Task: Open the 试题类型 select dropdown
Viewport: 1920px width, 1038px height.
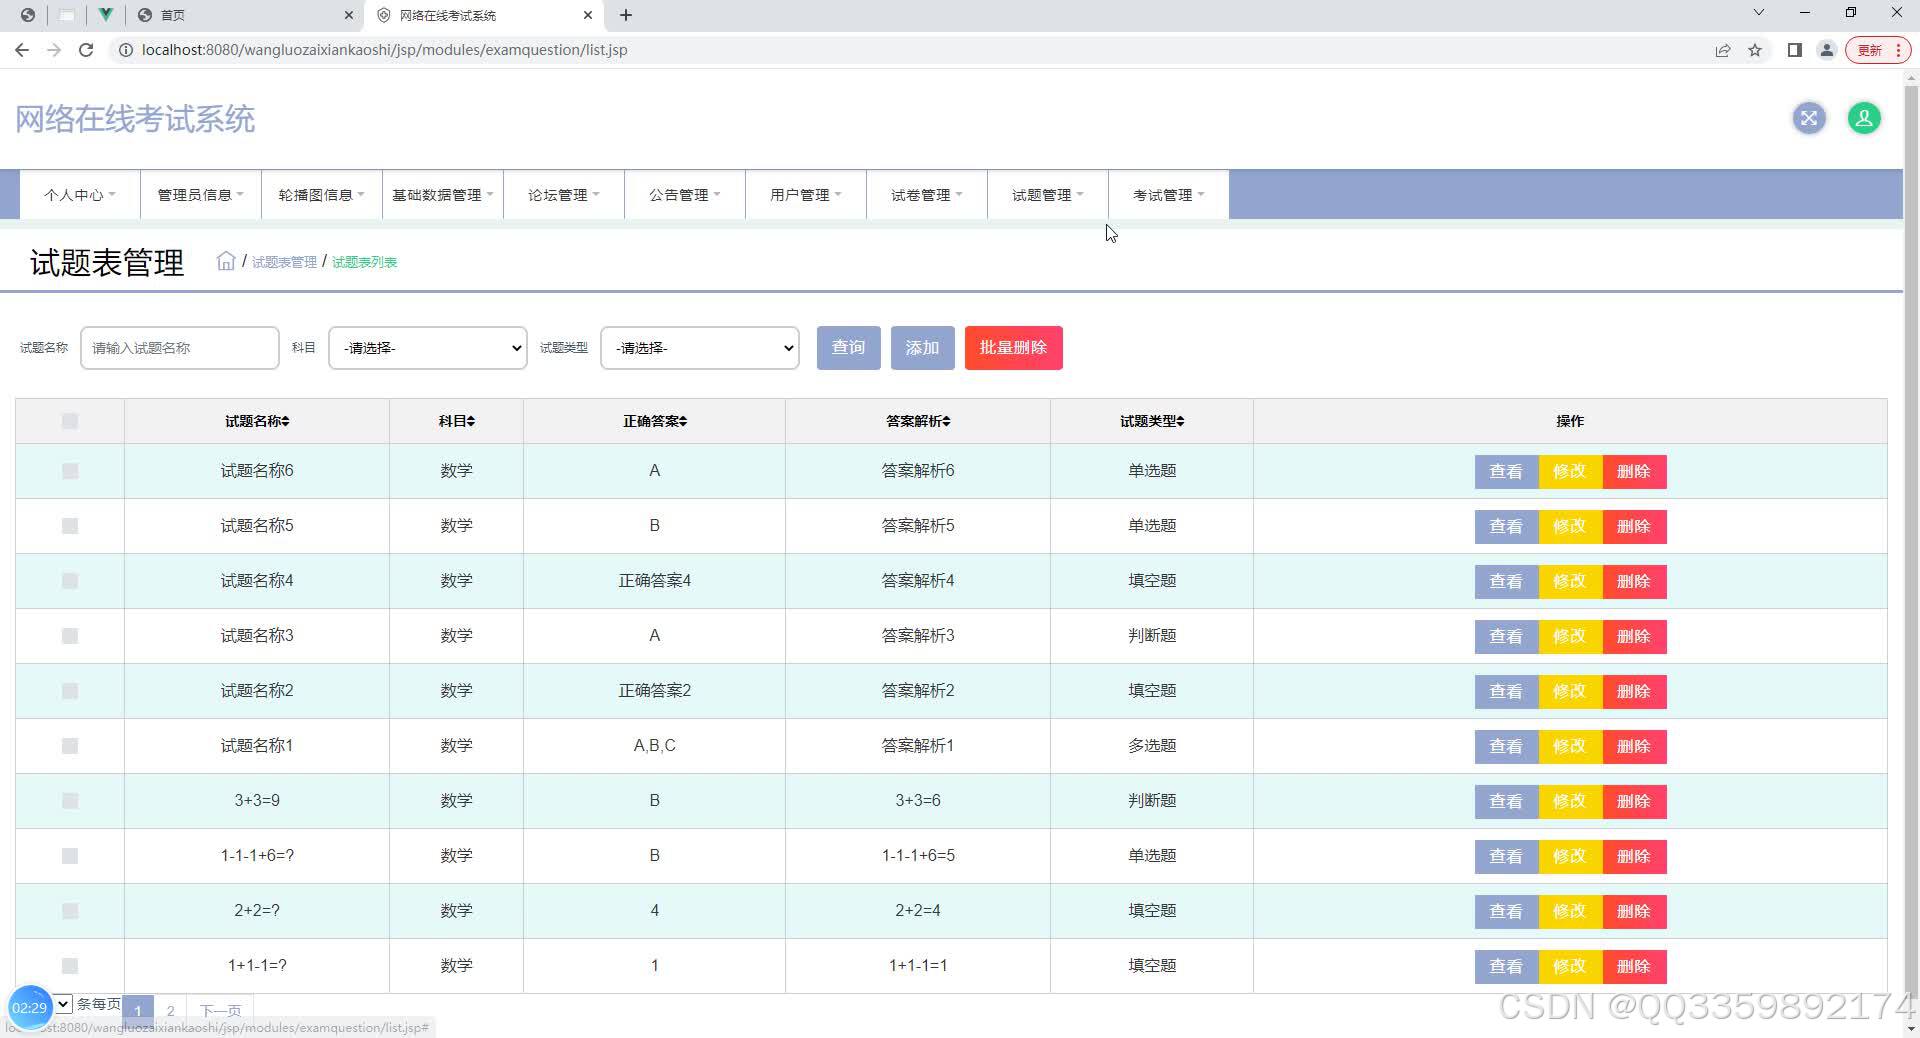Action: (700, 348)
